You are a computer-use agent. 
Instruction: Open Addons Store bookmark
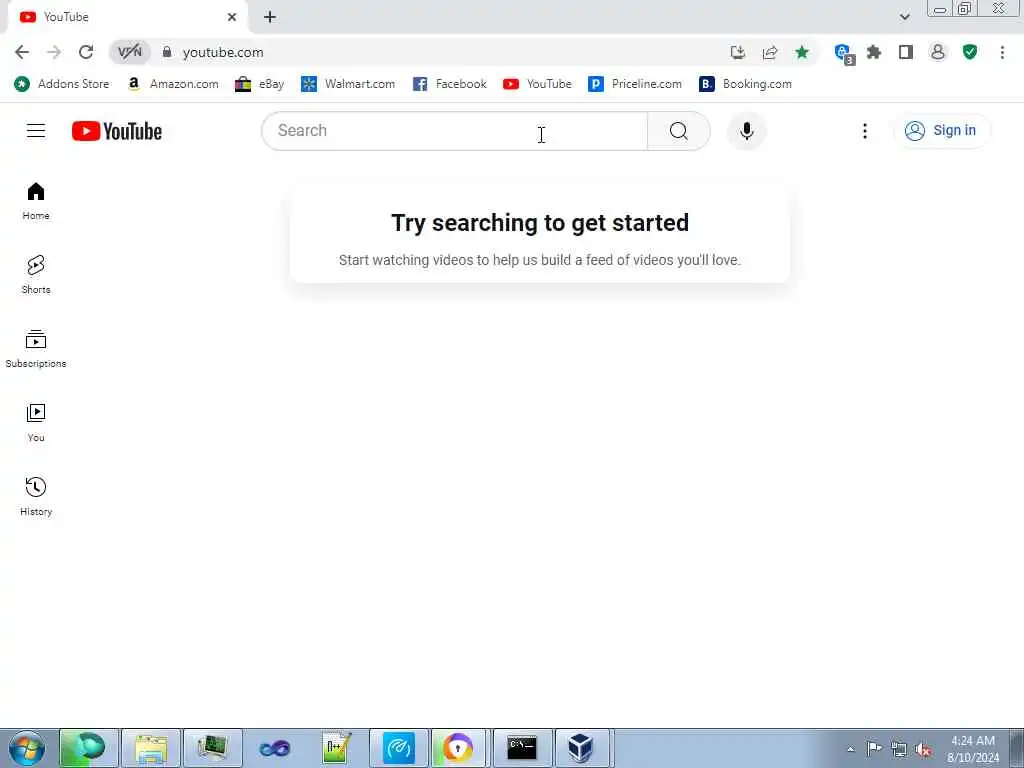click(x=61, y=84)
